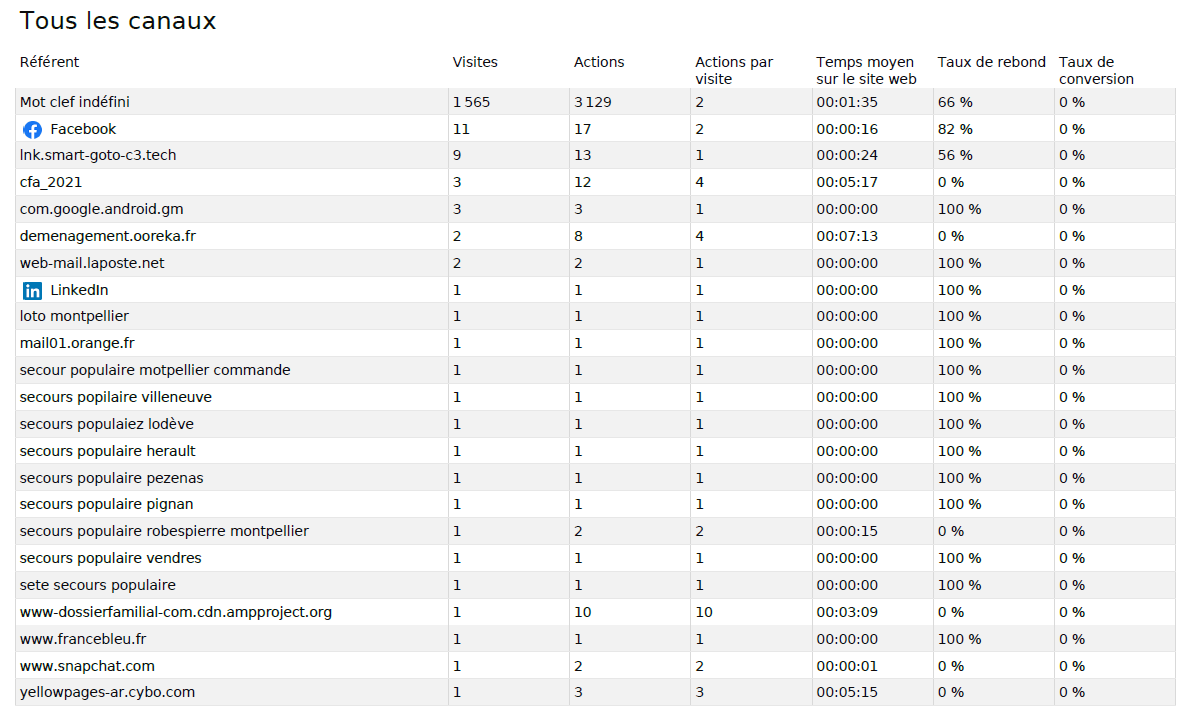Click the Facebook logo icon
1191x724 pixels.
tap(32, 129)
